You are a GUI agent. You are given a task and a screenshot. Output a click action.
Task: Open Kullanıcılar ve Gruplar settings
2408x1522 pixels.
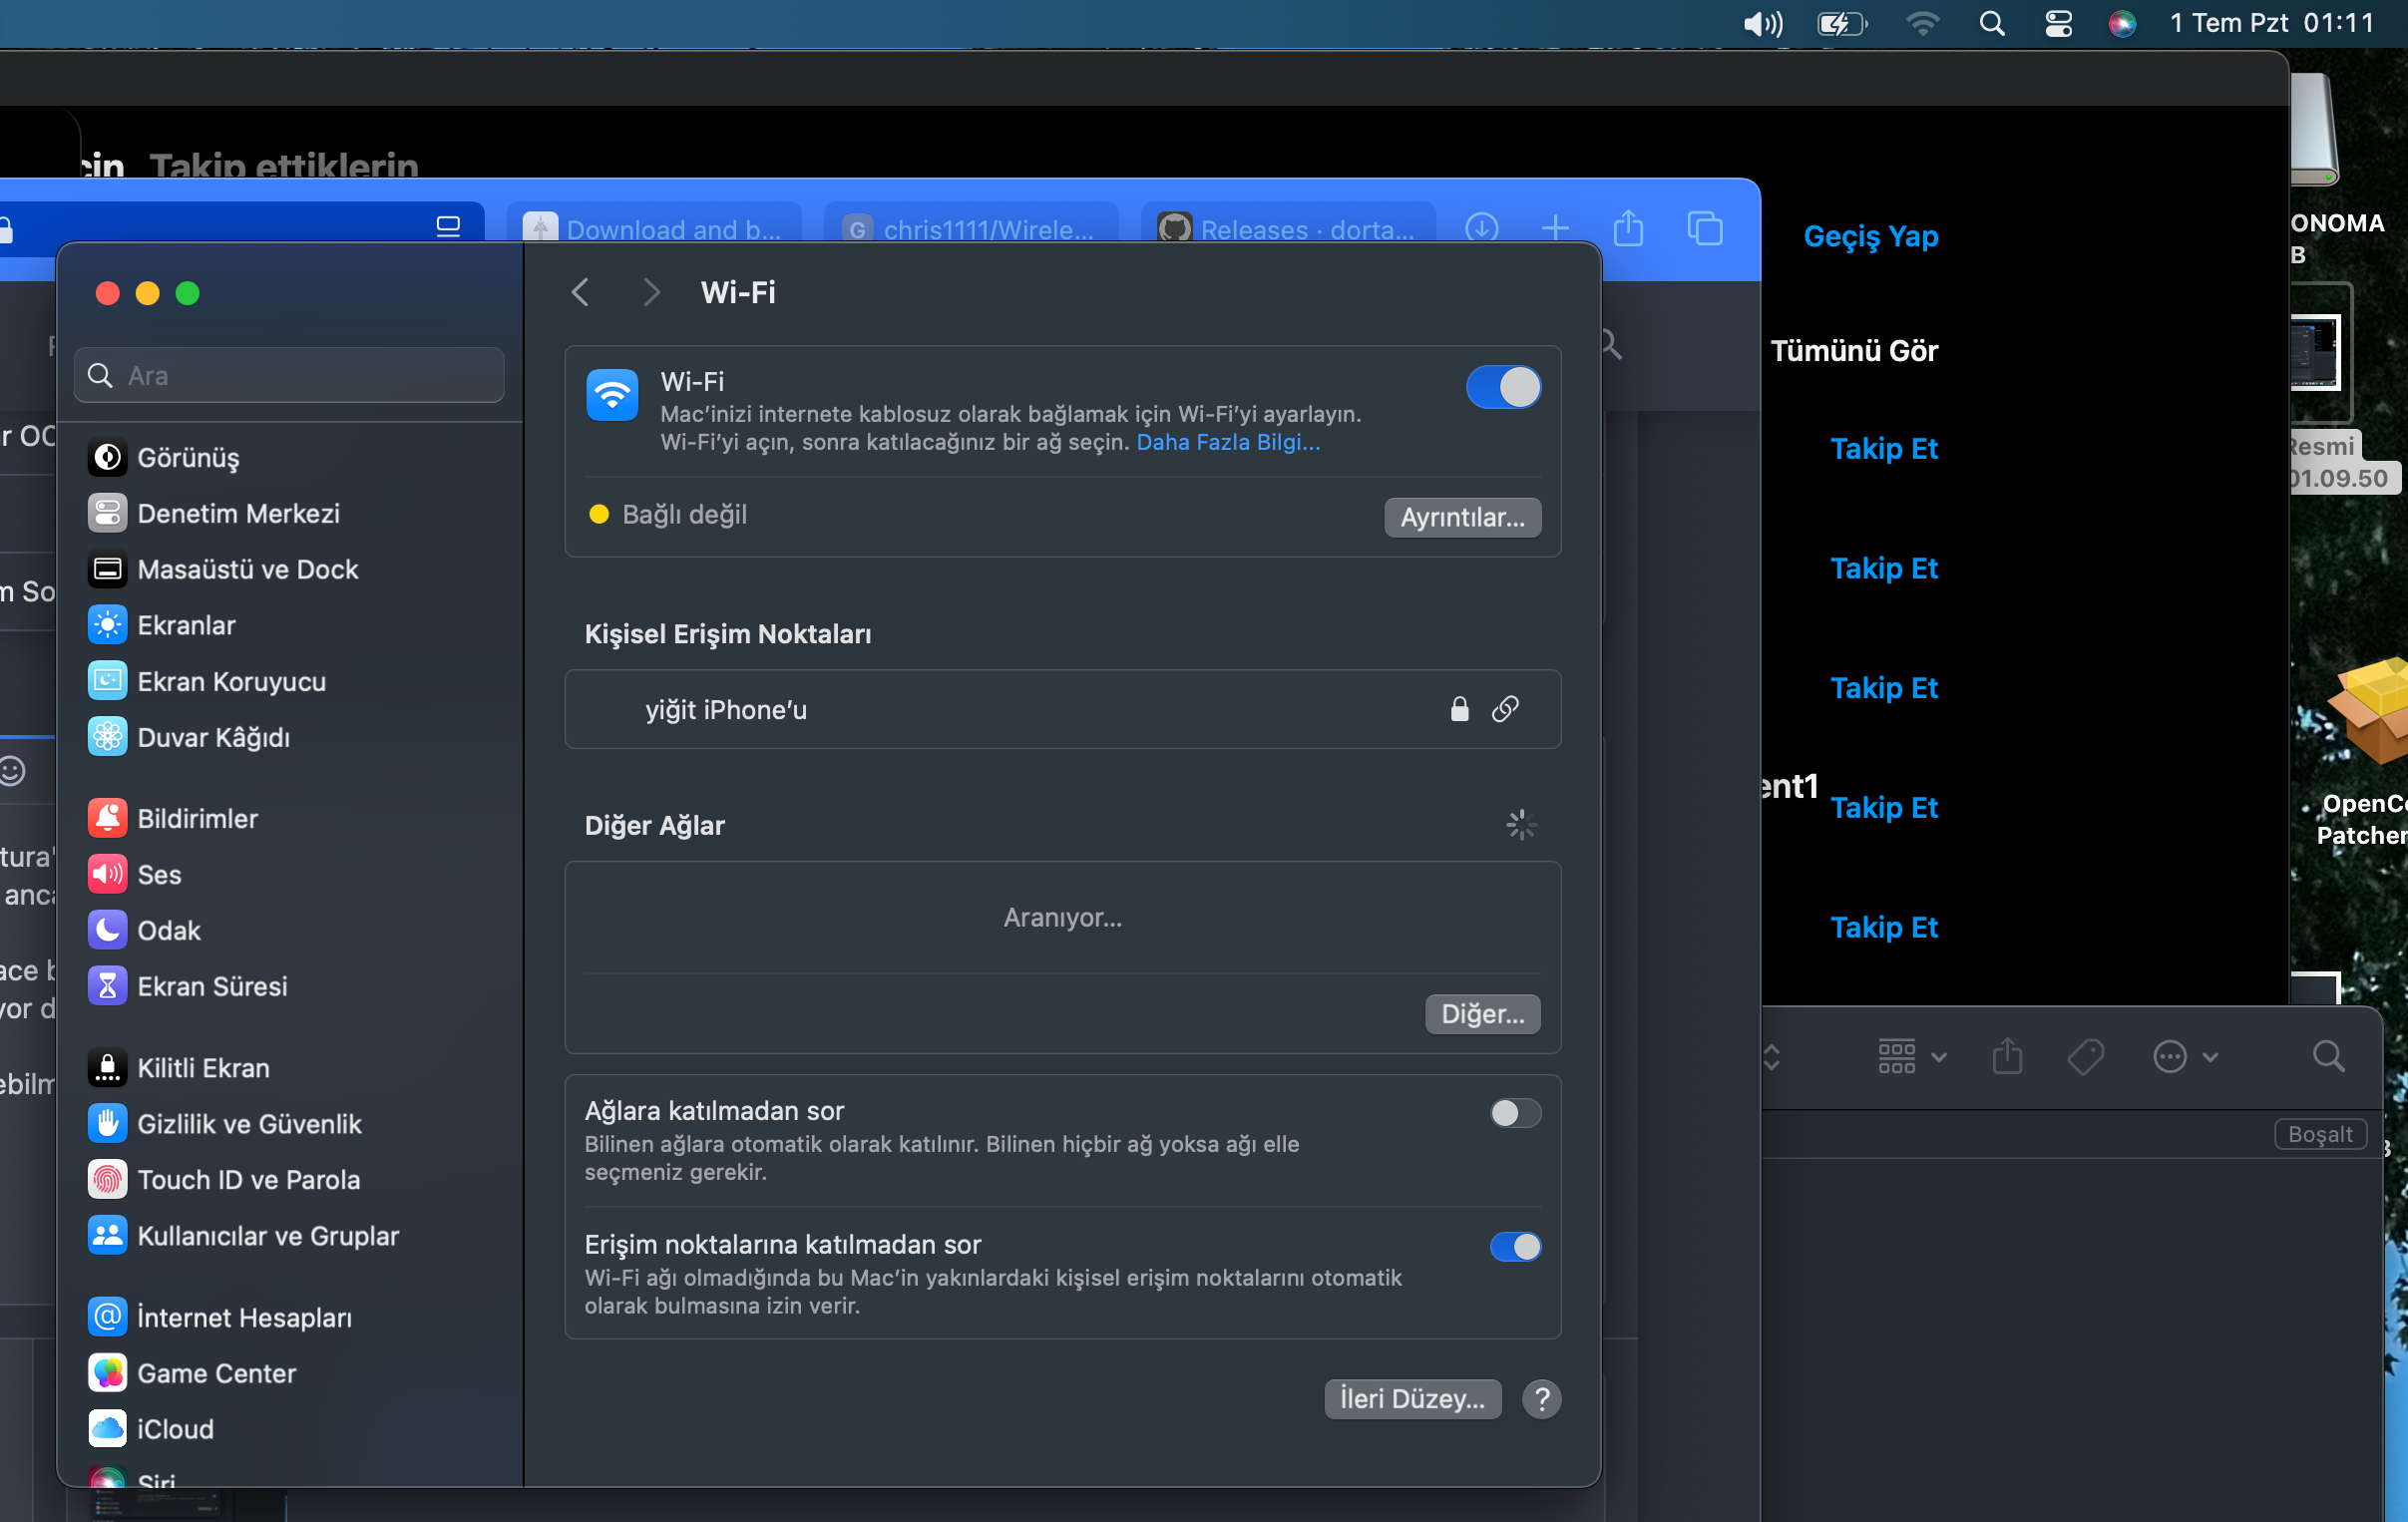[x=267, y=1236]
